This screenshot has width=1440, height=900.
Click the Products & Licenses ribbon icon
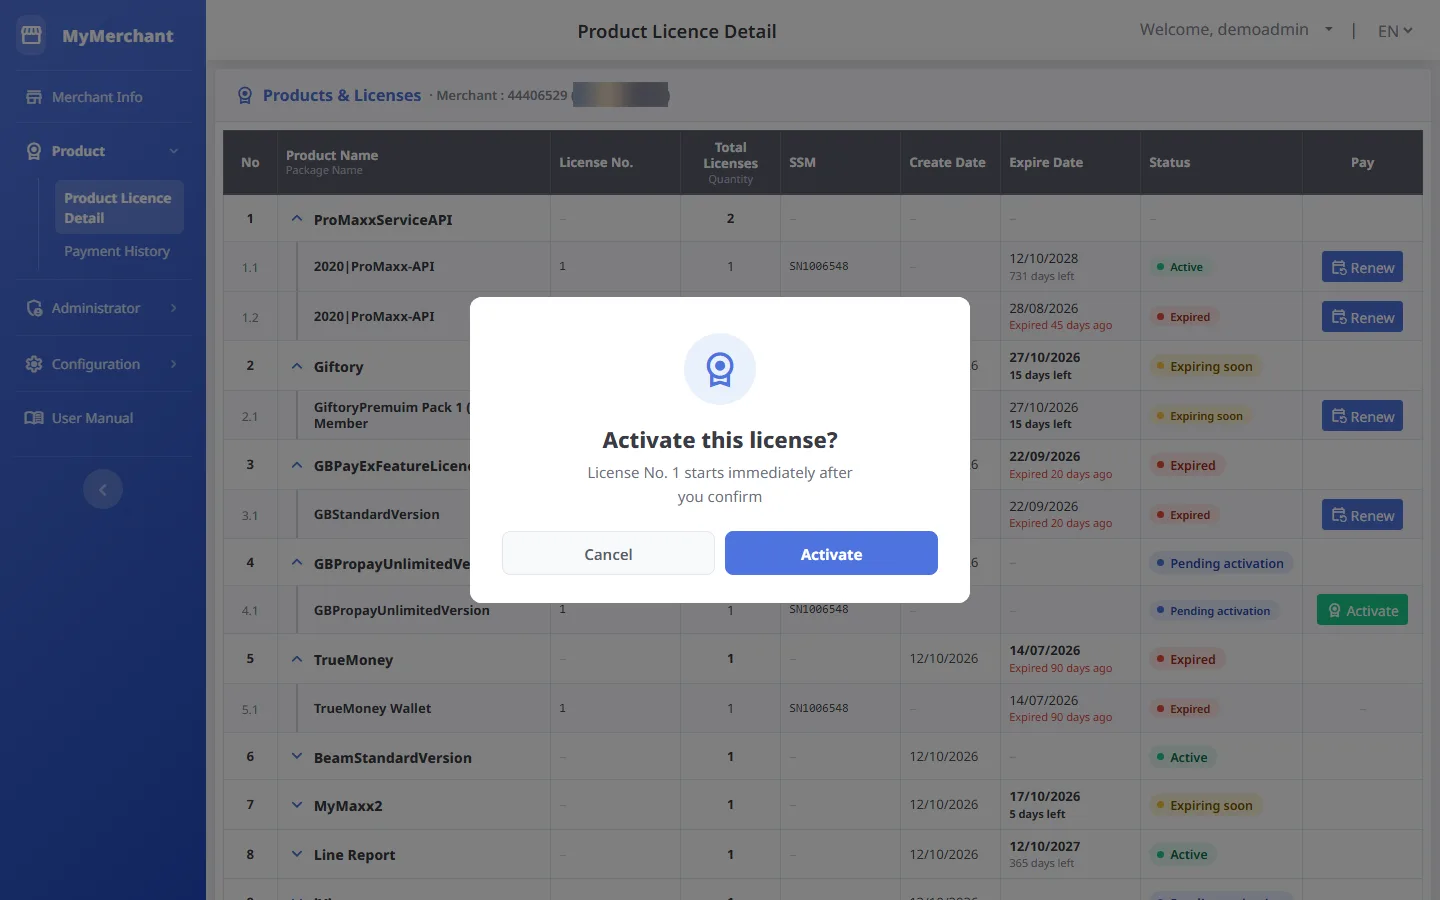pos(245,96)
